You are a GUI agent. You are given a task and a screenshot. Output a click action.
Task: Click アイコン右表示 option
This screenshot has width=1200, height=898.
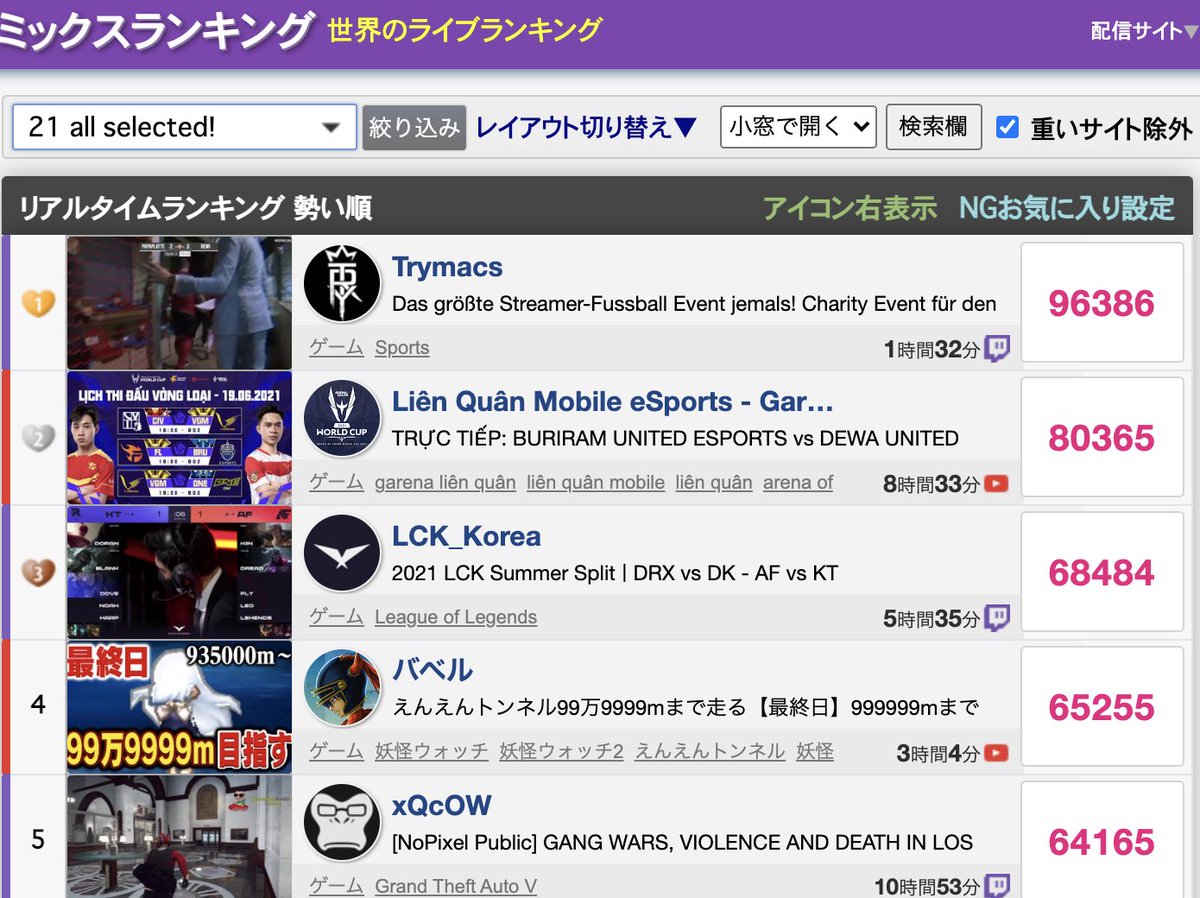tap(850, 208)
